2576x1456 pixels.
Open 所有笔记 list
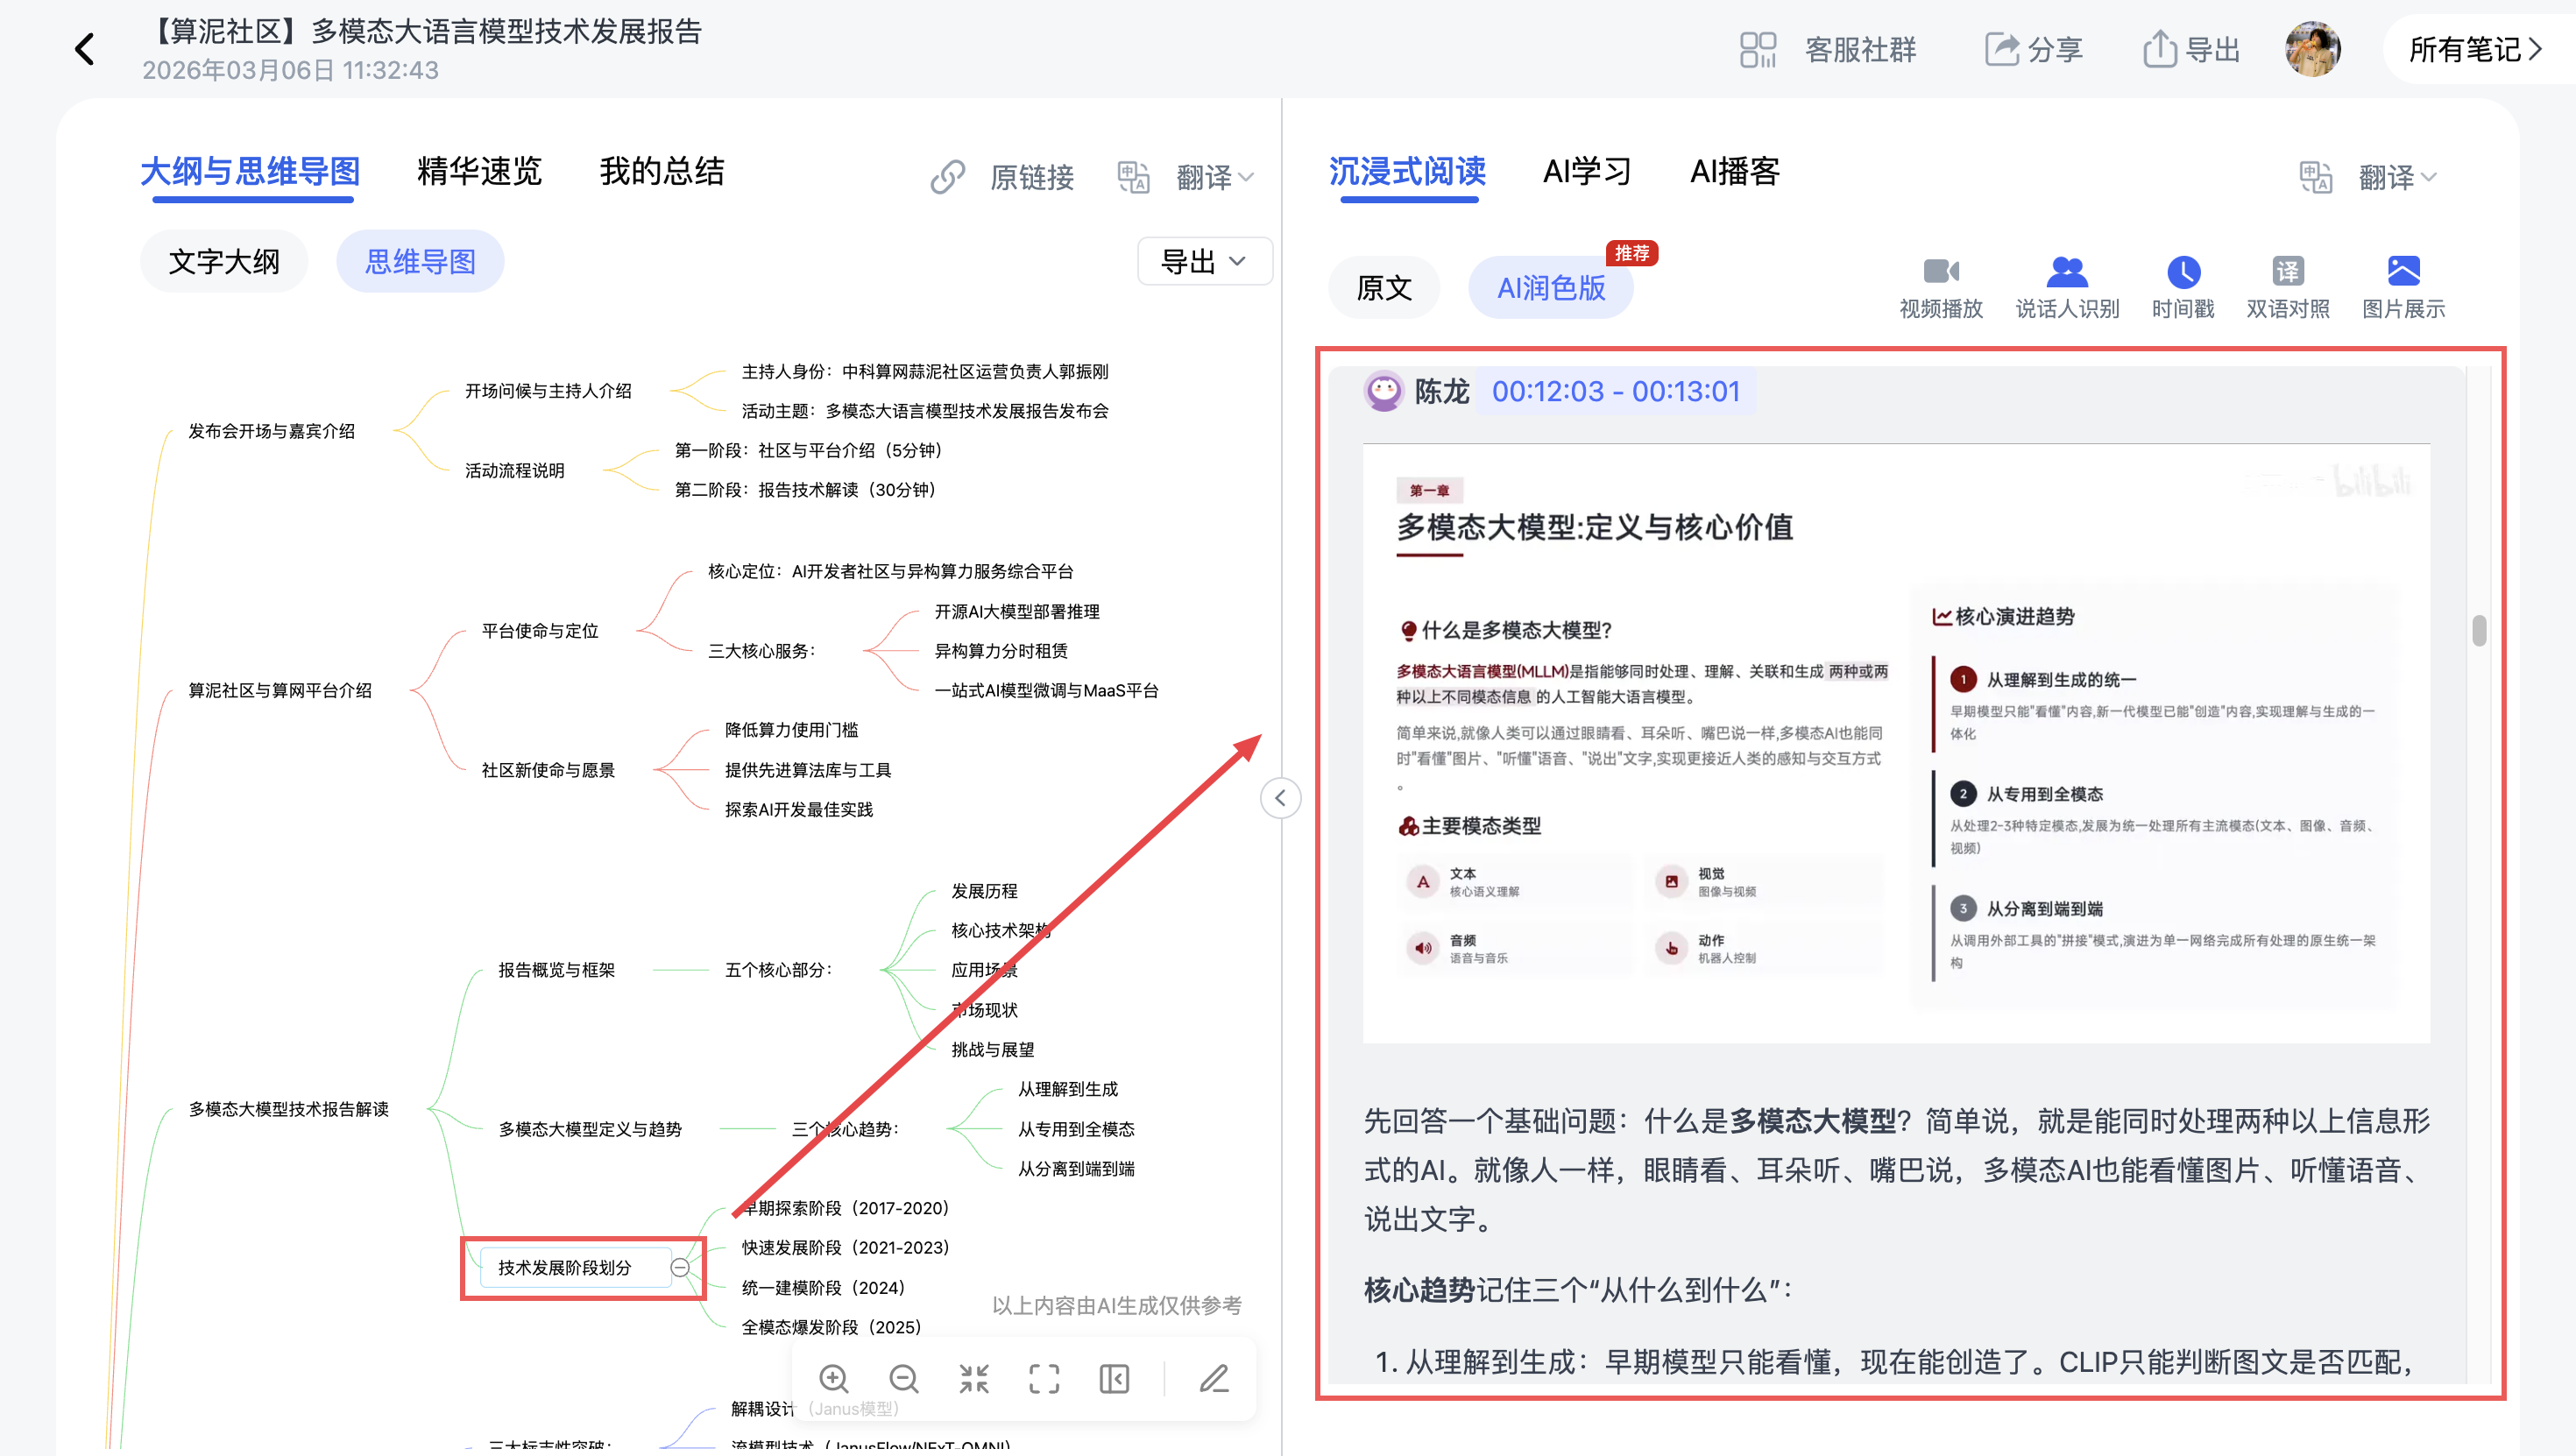pyautogui.click(x=2474, y=49)
